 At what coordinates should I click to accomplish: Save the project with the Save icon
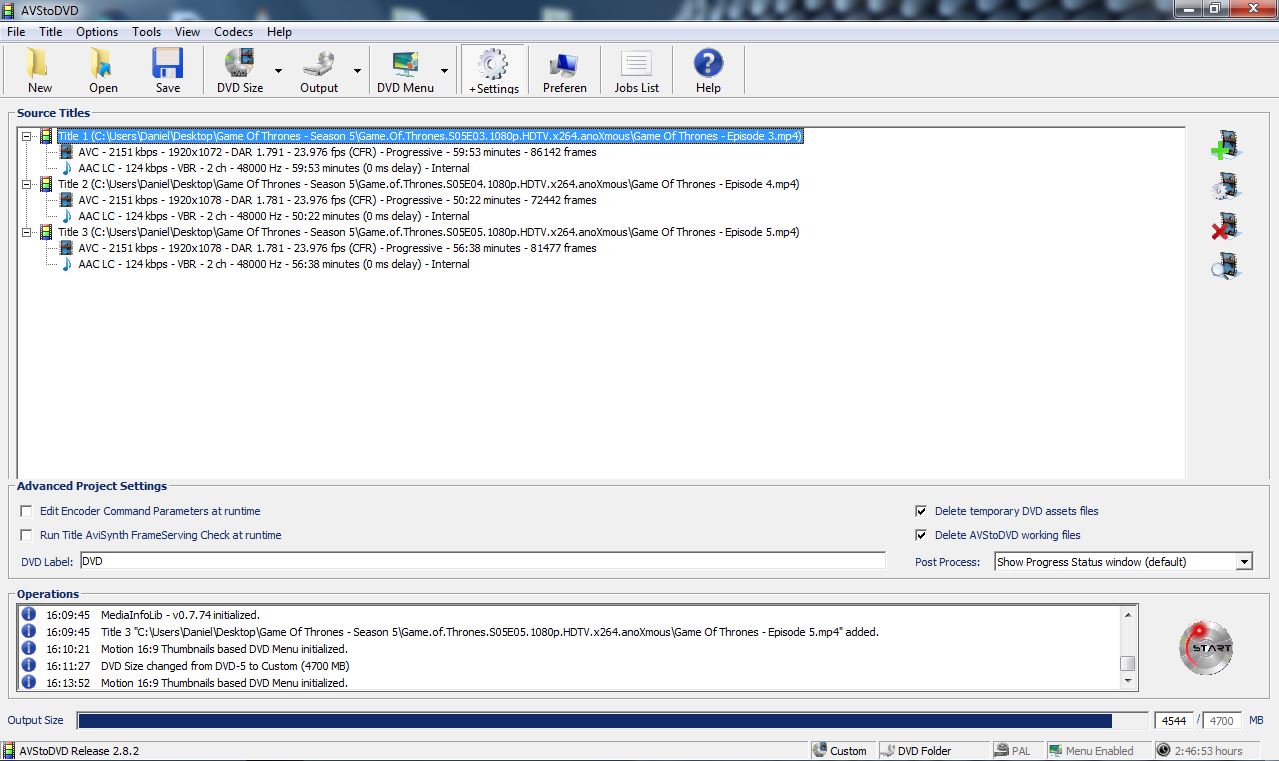coord(168,70)
